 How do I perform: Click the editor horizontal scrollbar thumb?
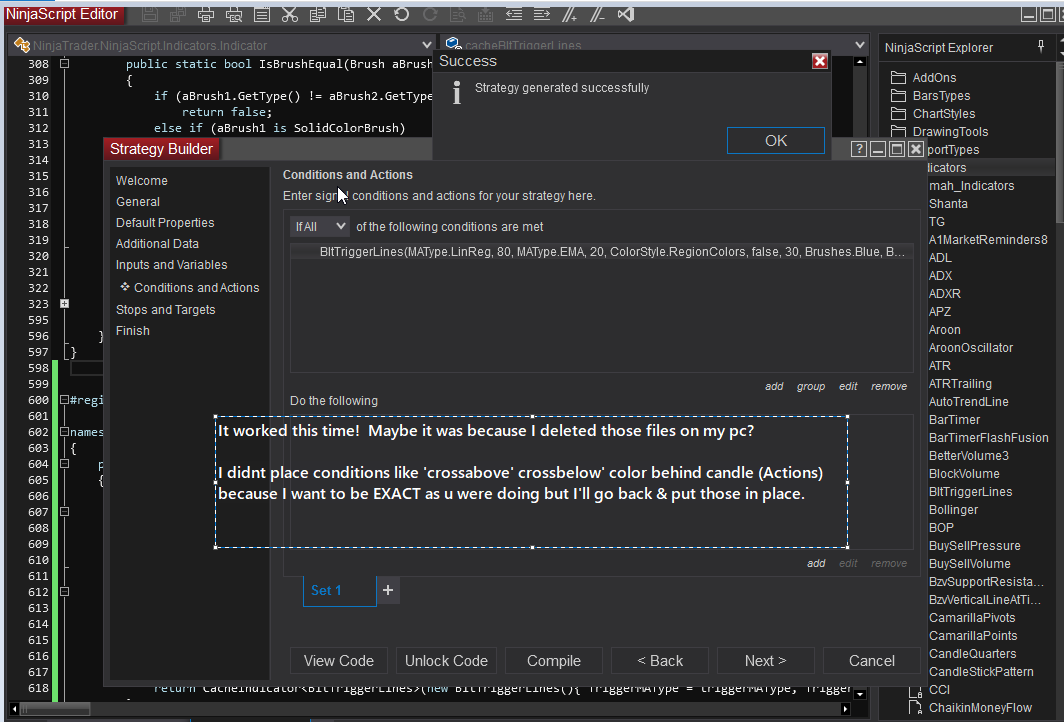(55, 709)
